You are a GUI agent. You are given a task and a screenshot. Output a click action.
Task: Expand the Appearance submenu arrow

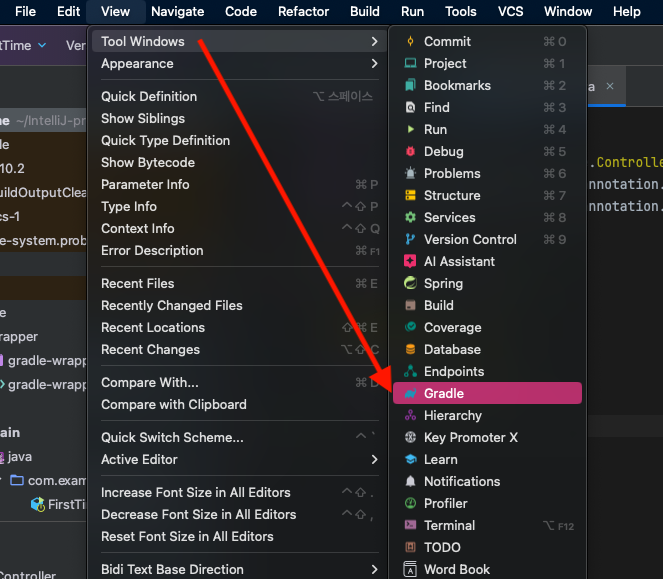pos(374,63)
